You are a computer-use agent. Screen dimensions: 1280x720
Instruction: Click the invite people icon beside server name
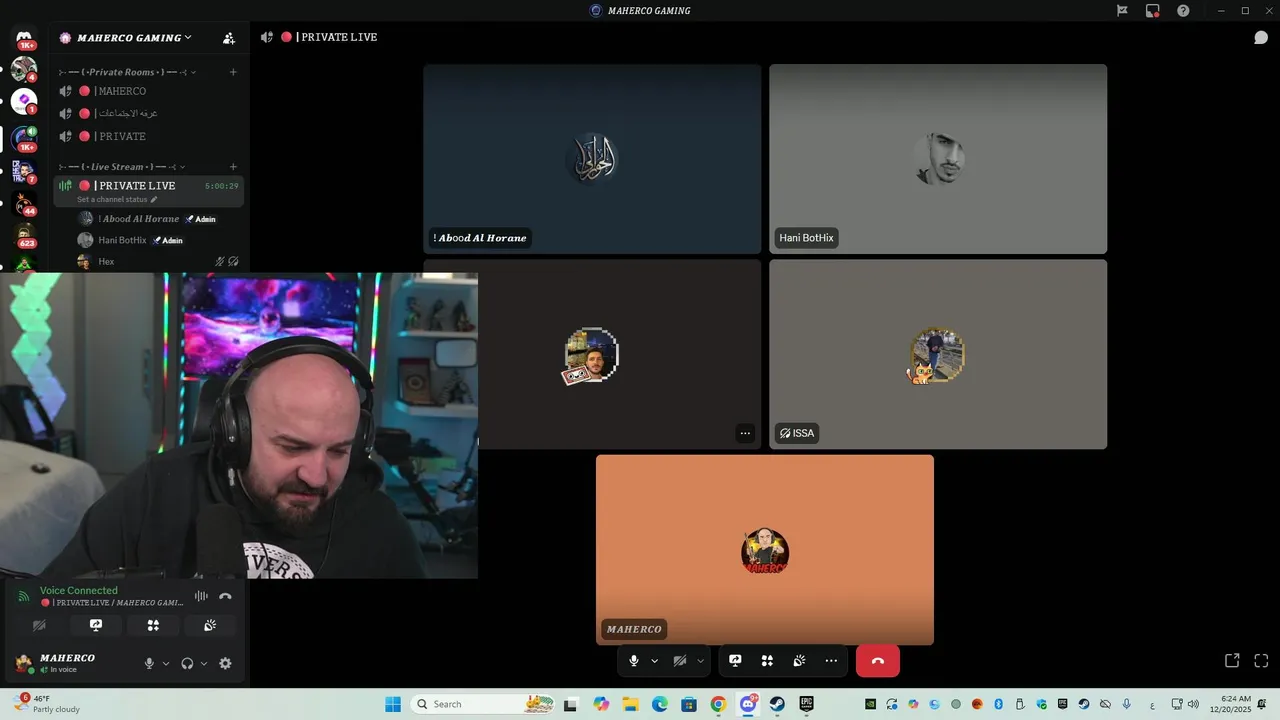(x=229, y=38)
